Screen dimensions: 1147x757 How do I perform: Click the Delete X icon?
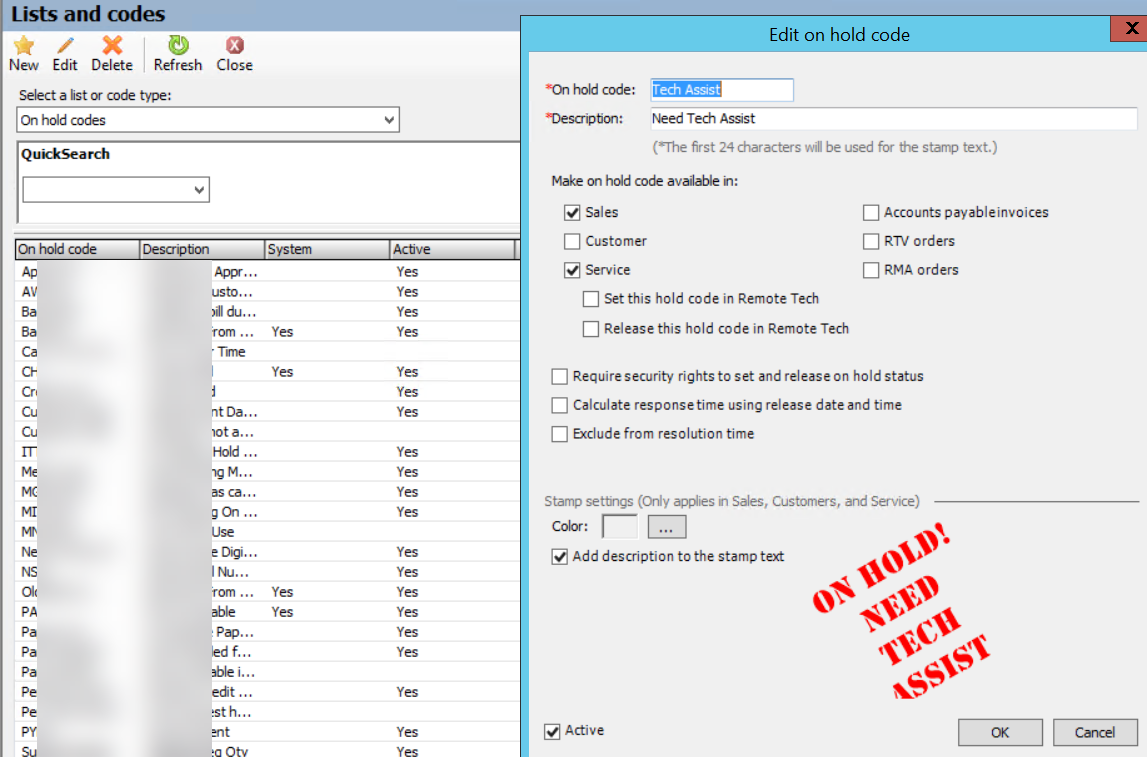(x=112, y=45)
